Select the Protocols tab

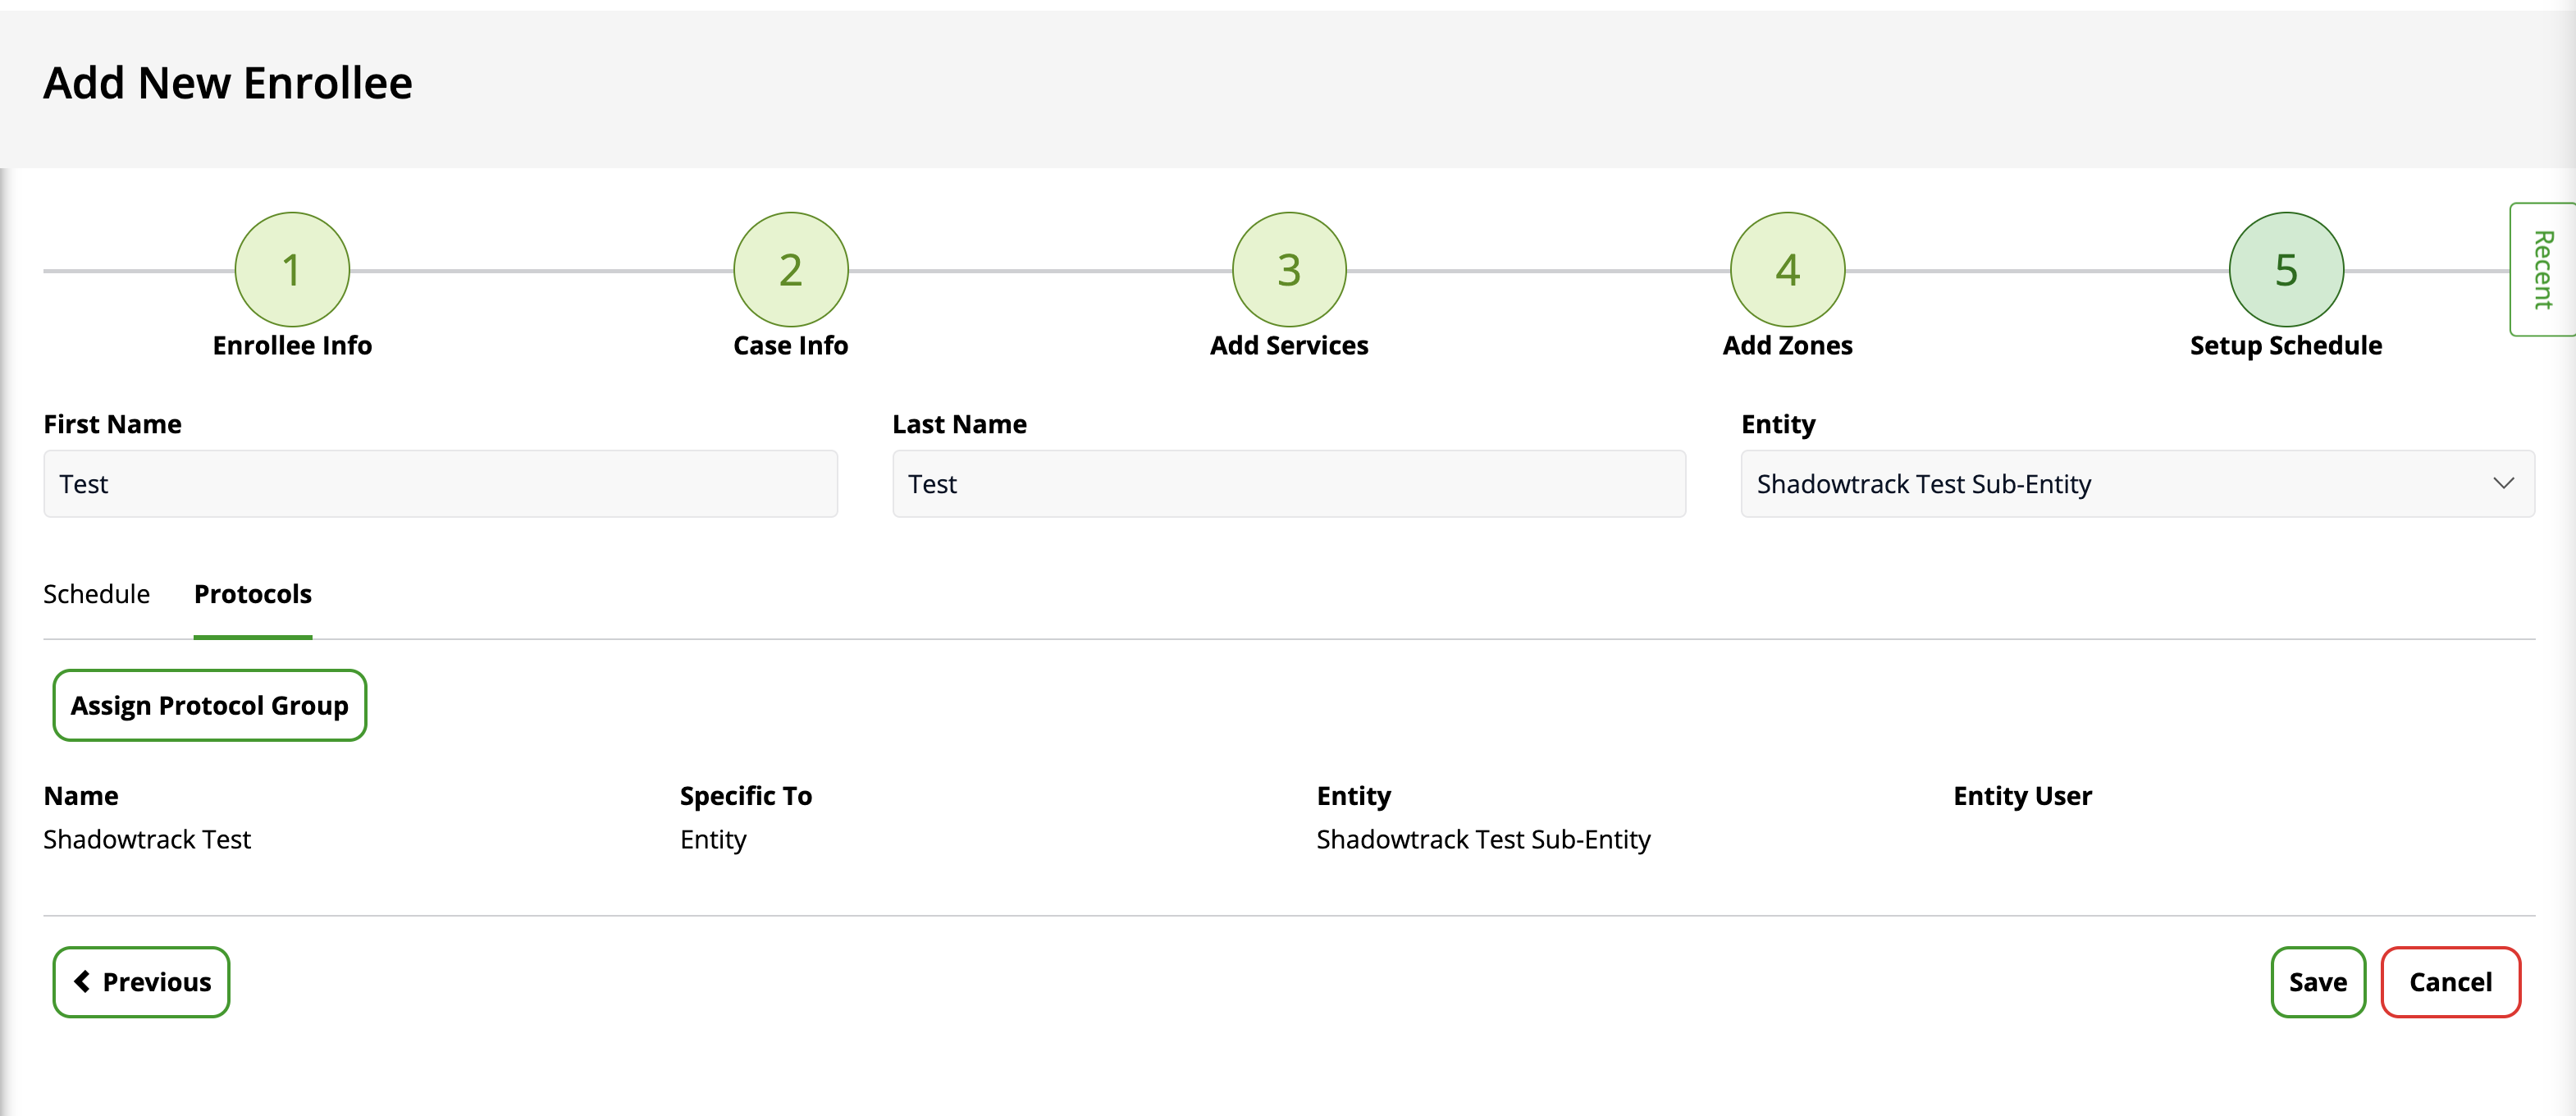pyautogui.click(x=252, y=594)
